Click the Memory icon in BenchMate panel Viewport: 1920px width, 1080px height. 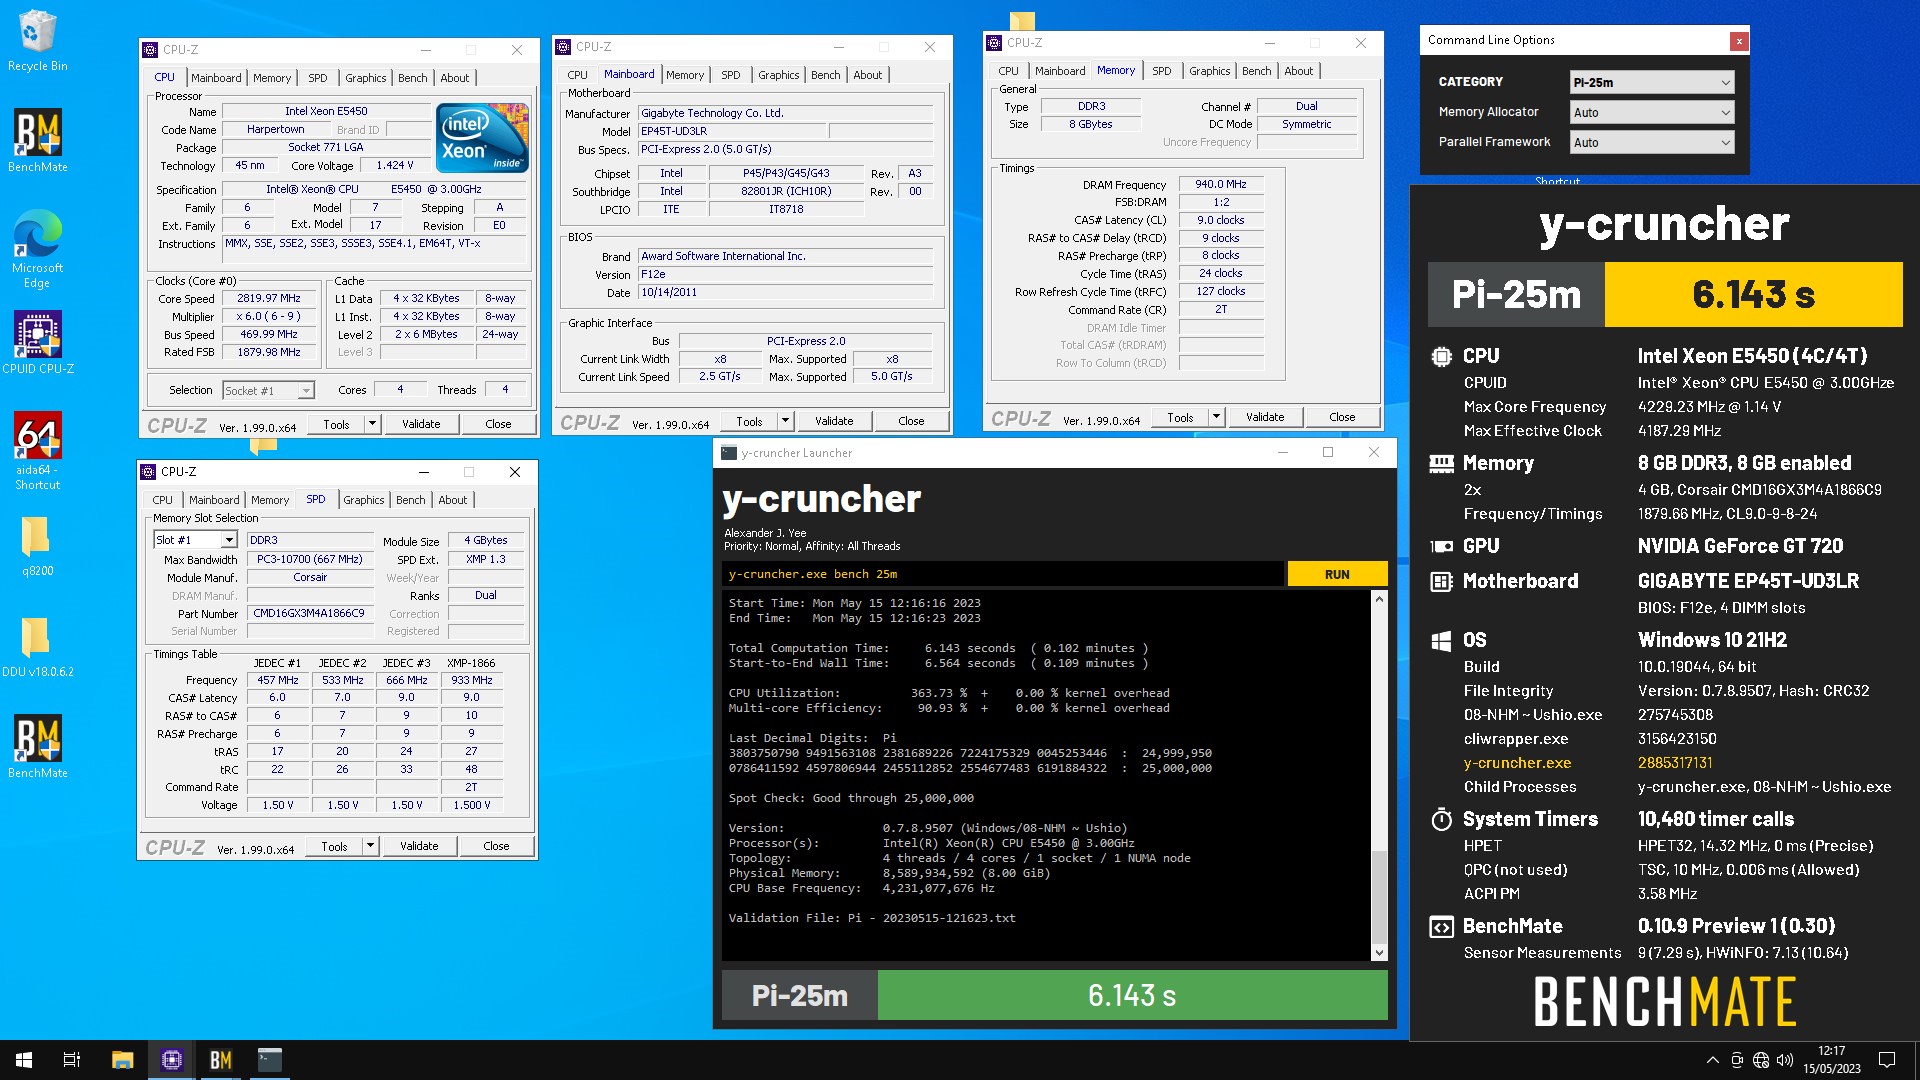pyautogui.click(x=1441, y=463)
